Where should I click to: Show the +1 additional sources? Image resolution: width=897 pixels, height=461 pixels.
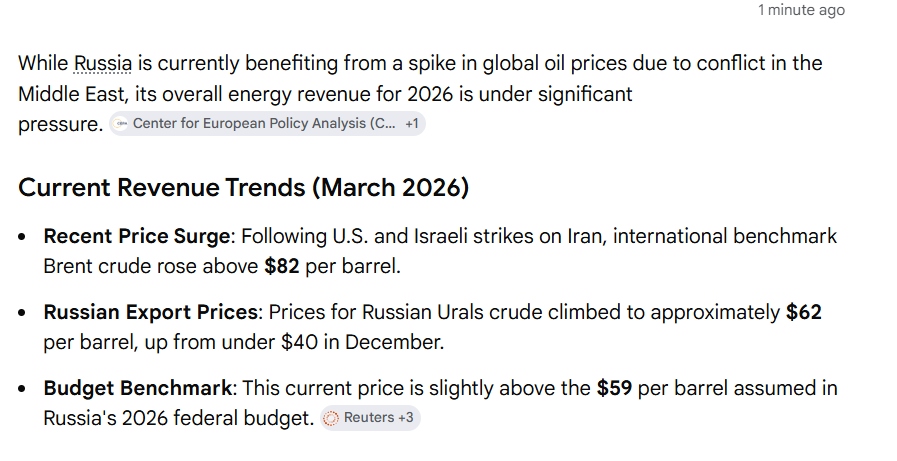[412, 124]
